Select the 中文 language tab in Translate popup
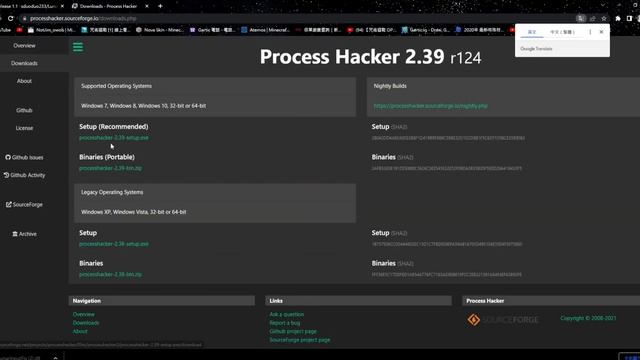 562,32
